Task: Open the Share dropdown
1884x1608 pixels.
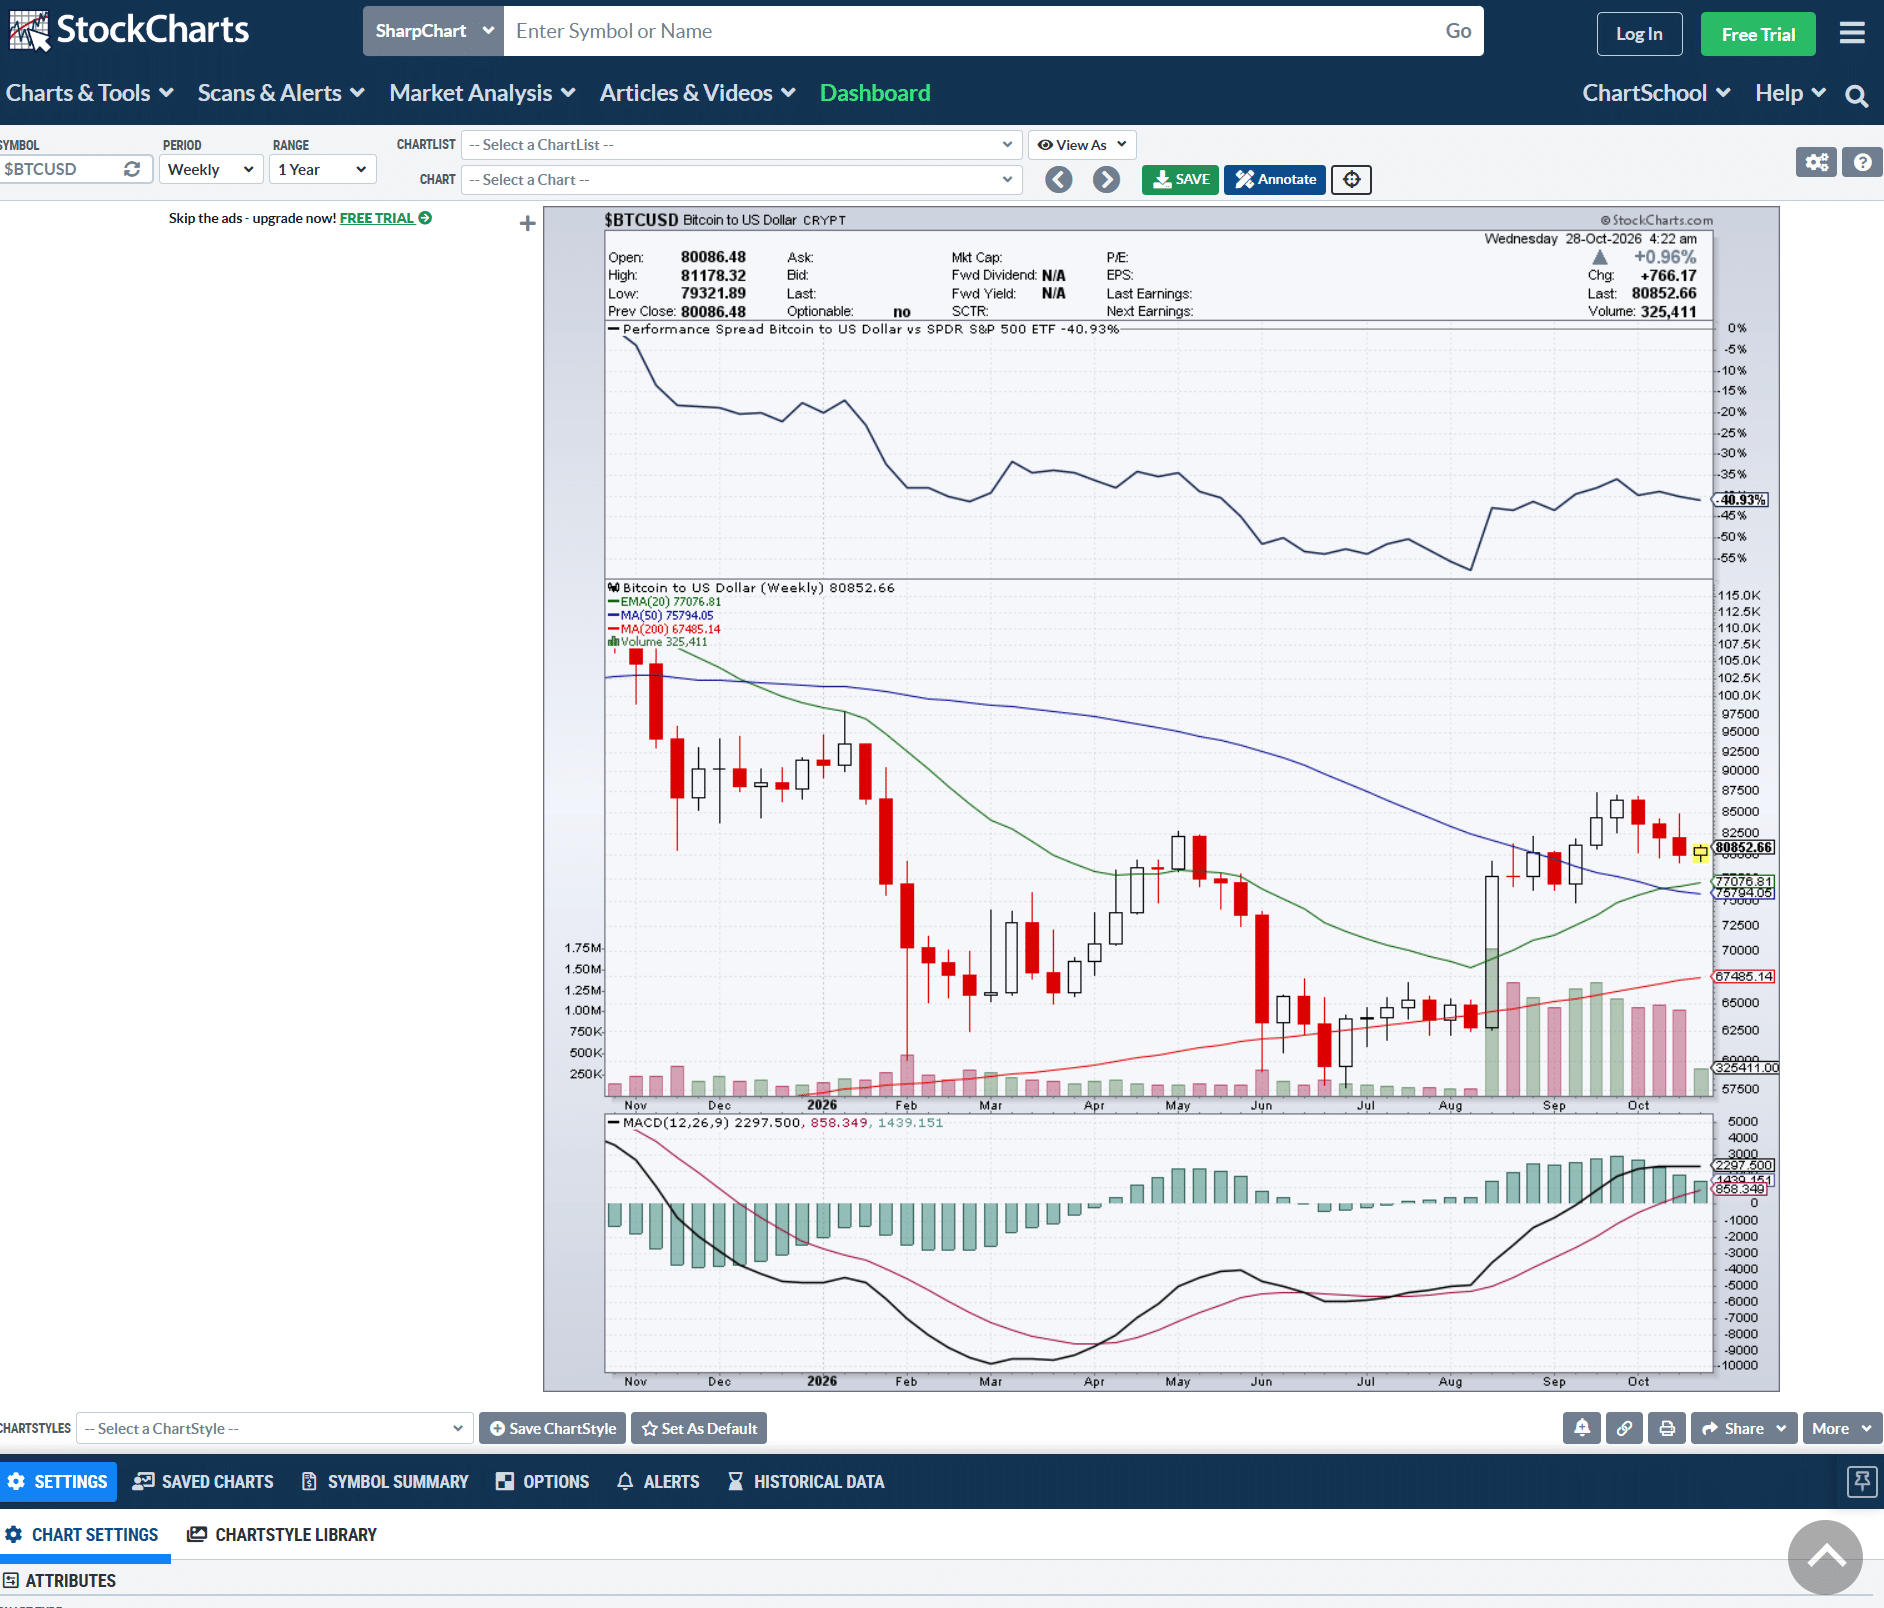Action: (1744, 1428)
